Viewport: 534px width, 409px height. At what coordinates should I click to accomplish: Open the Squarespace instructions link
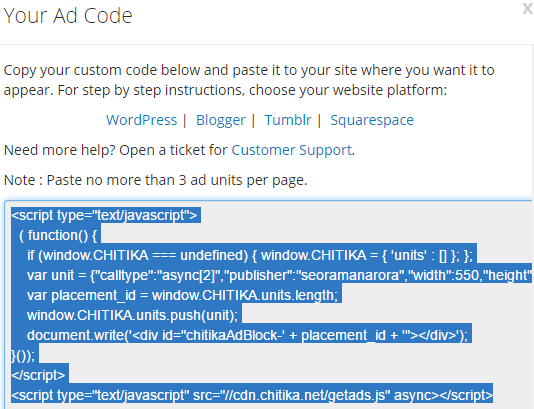point(372,121)
